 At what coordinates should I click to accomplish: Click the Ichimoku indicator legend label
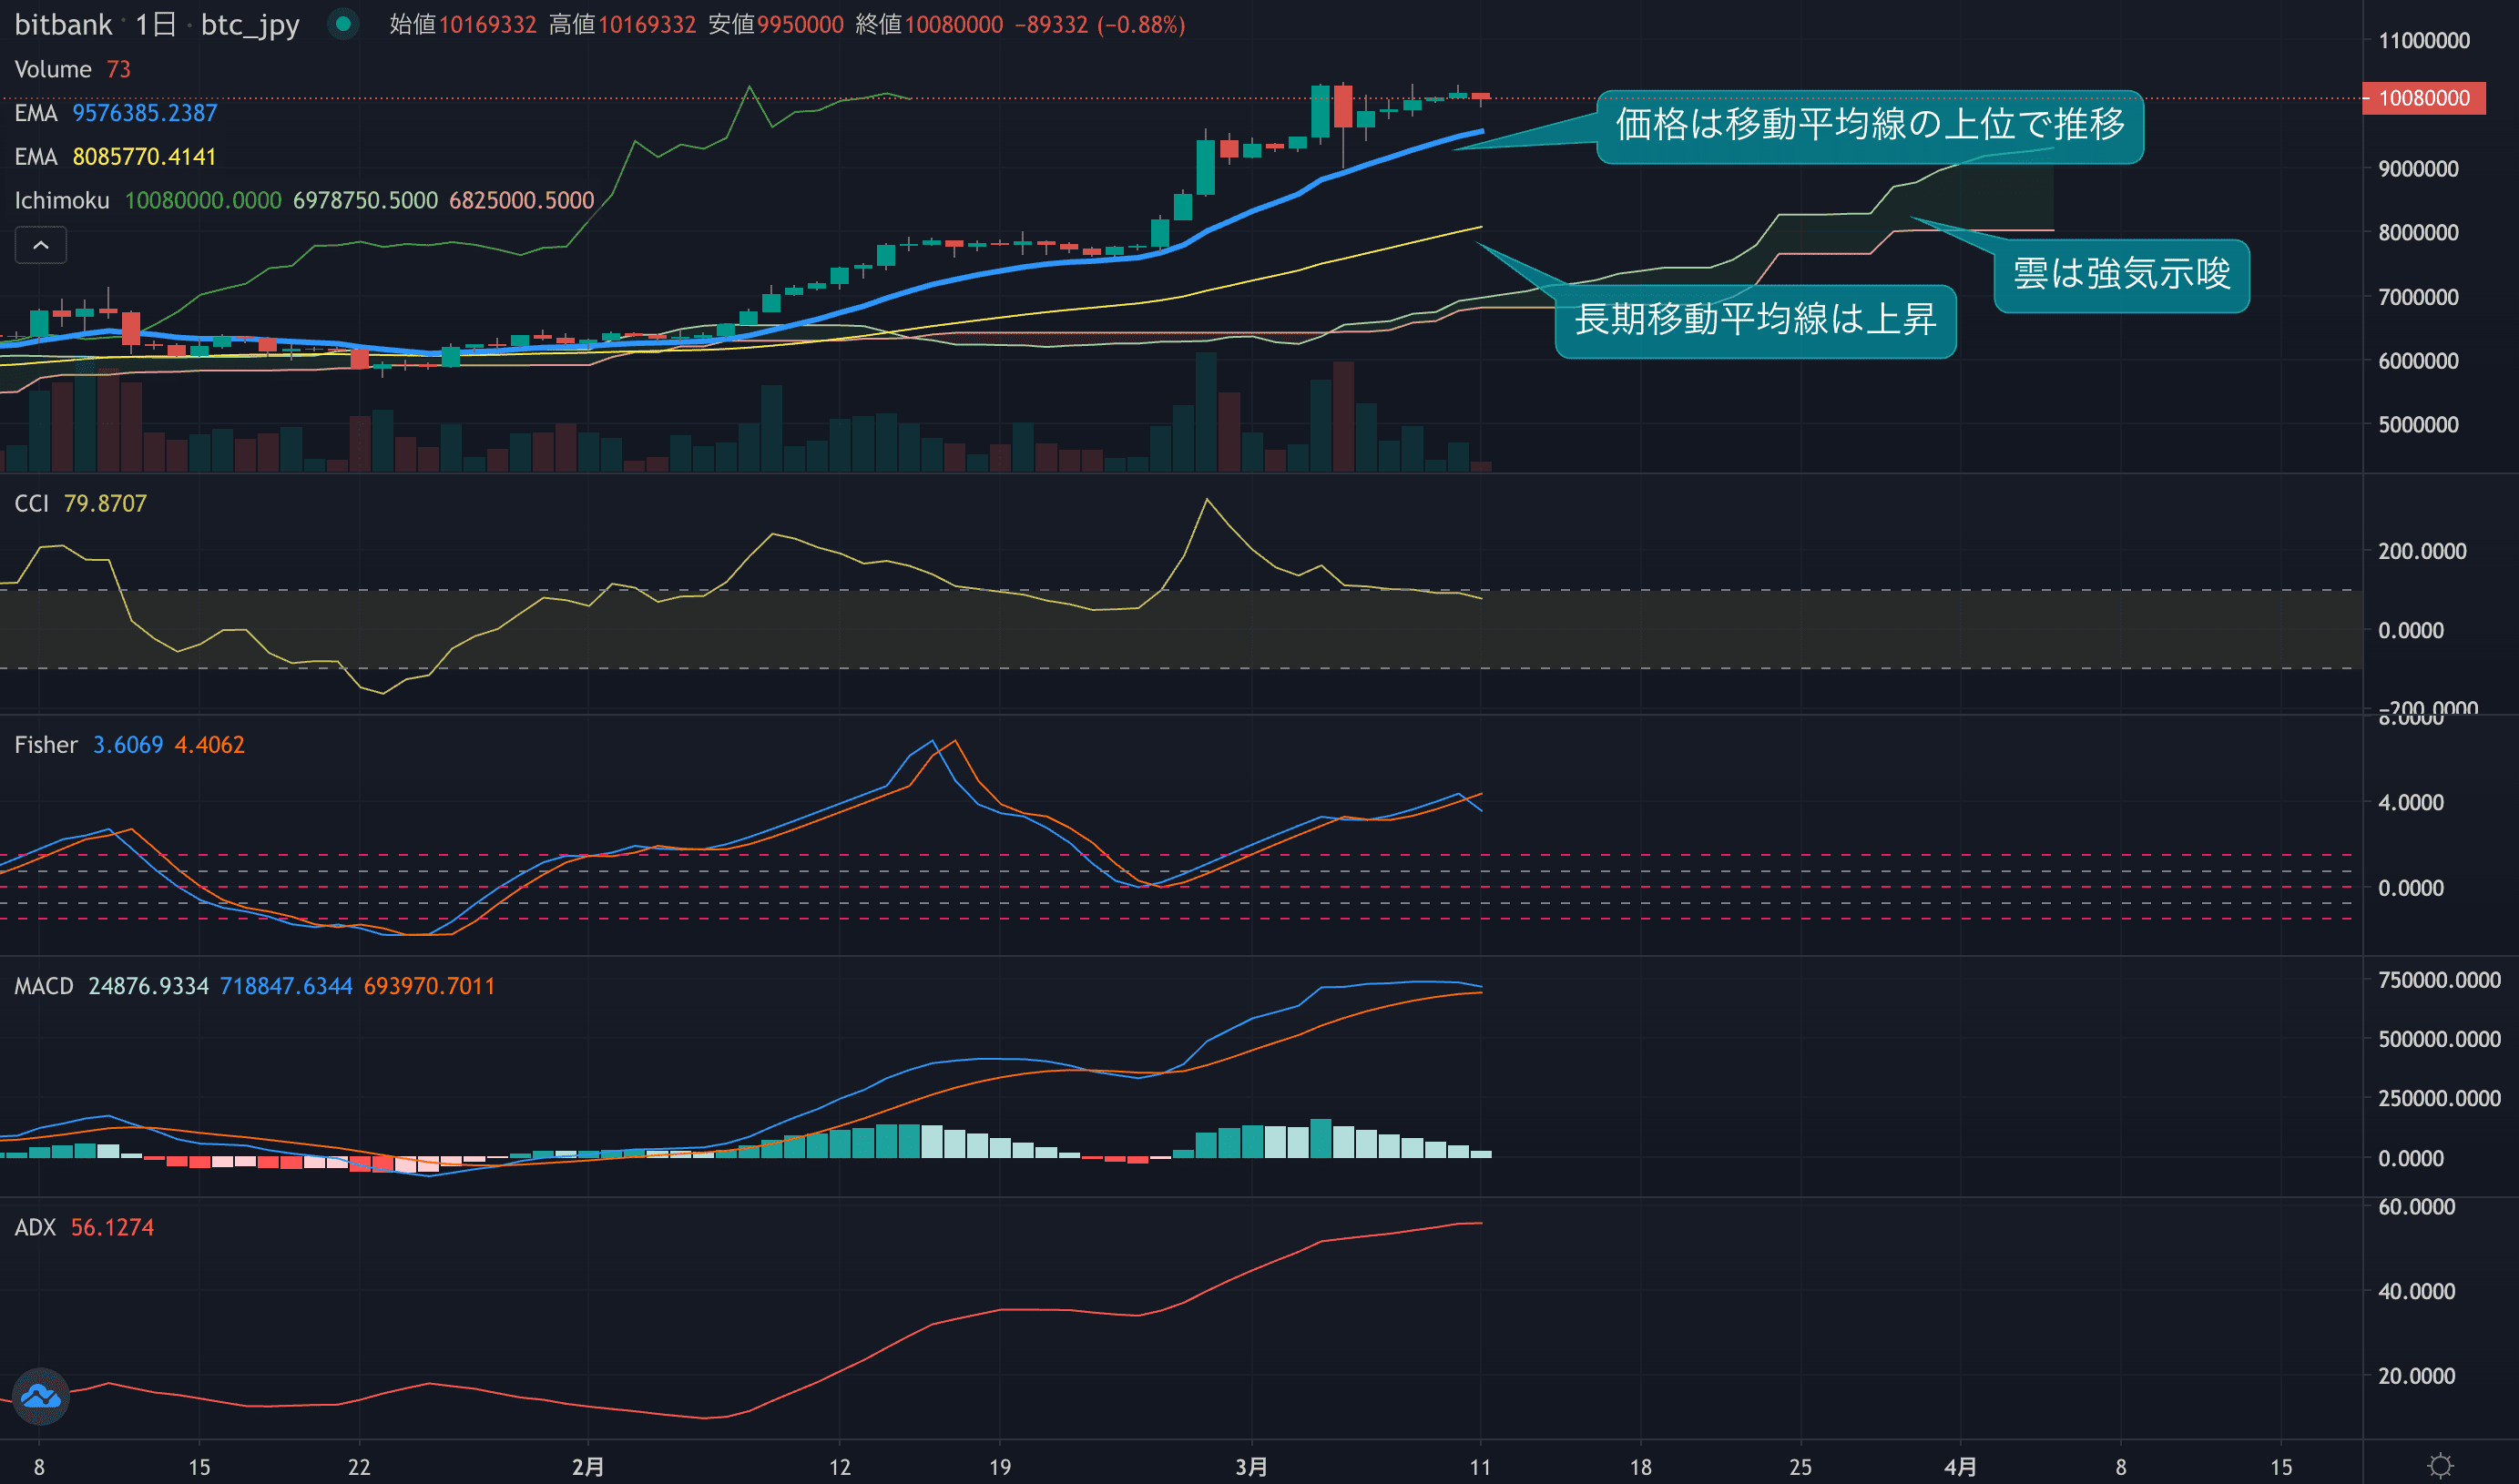62,201
